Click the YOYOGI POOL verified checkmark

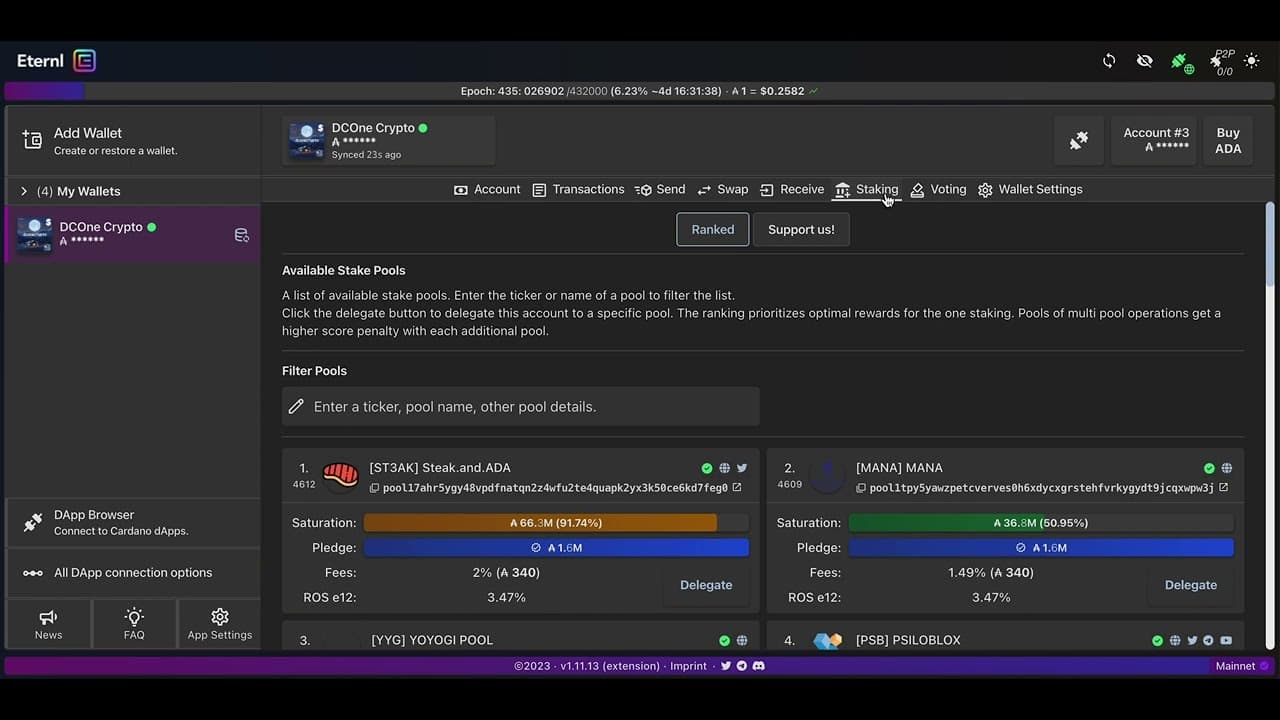725,641
